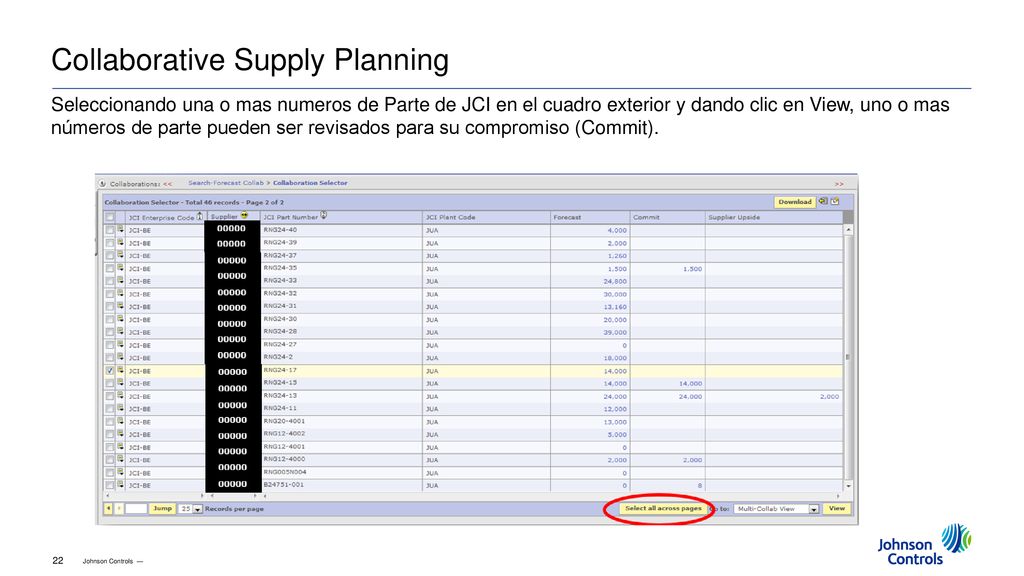Check the box for part RNG24-35
The image size is (1024, 576).
(x=110, y=268)
